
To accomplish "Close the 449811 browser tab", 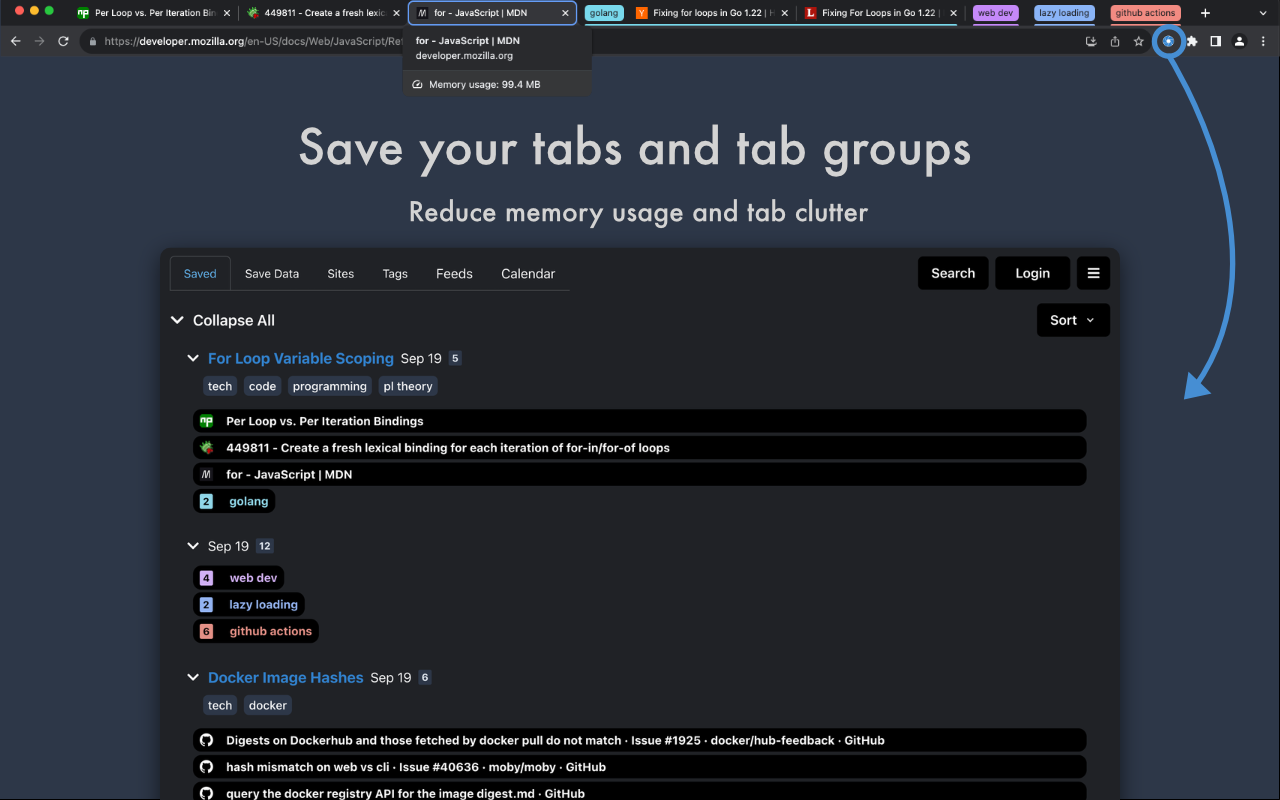I will tap(396, 13).
